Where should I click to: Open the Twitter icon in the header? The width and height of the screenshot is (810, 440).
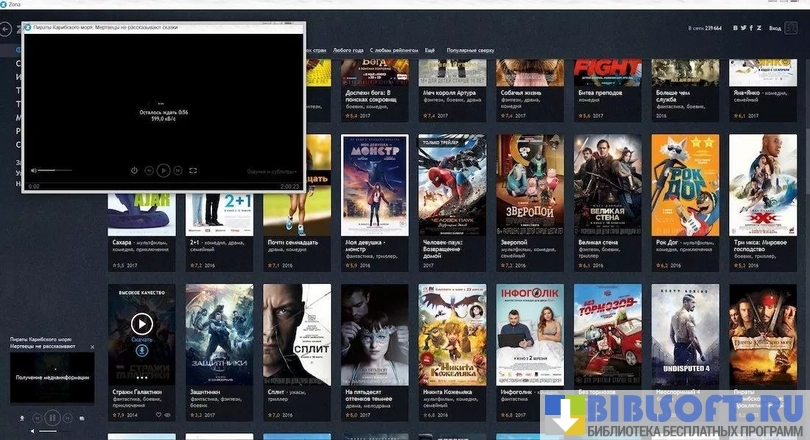point(743,29)
